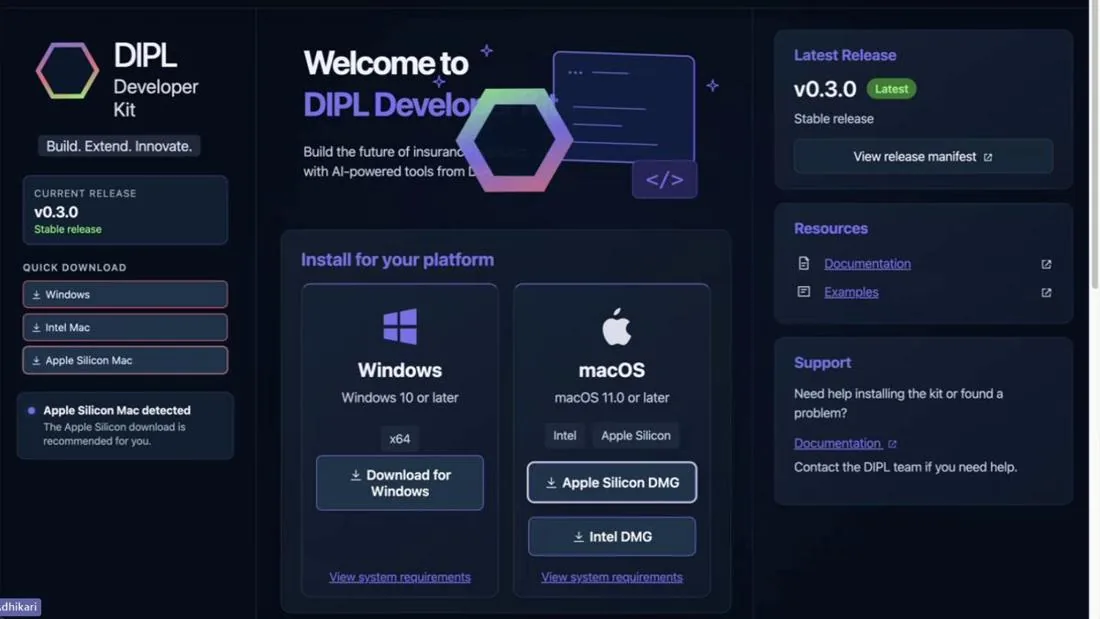Viewport: 1100px width, 619px height.
Task: Click Download for Windows button
Action: (400, 483)
